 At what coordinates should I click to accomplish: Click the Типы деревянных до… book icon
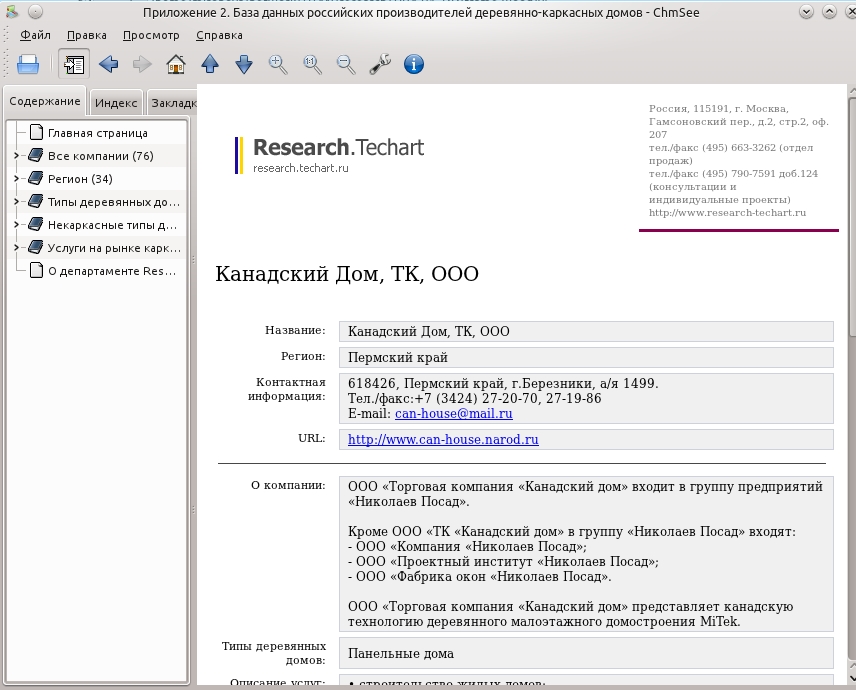click(x=35, y=201)
